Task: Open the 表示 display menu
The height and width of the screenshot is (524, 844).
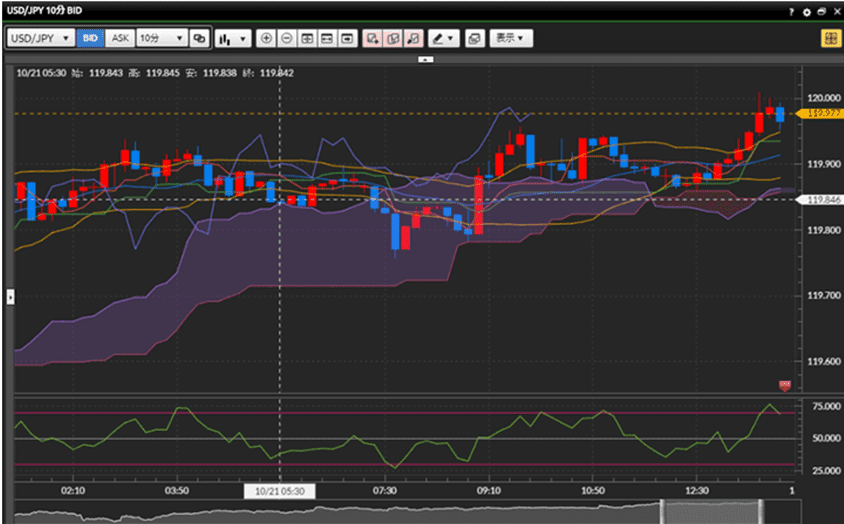Action: click(x=511, y=38)
